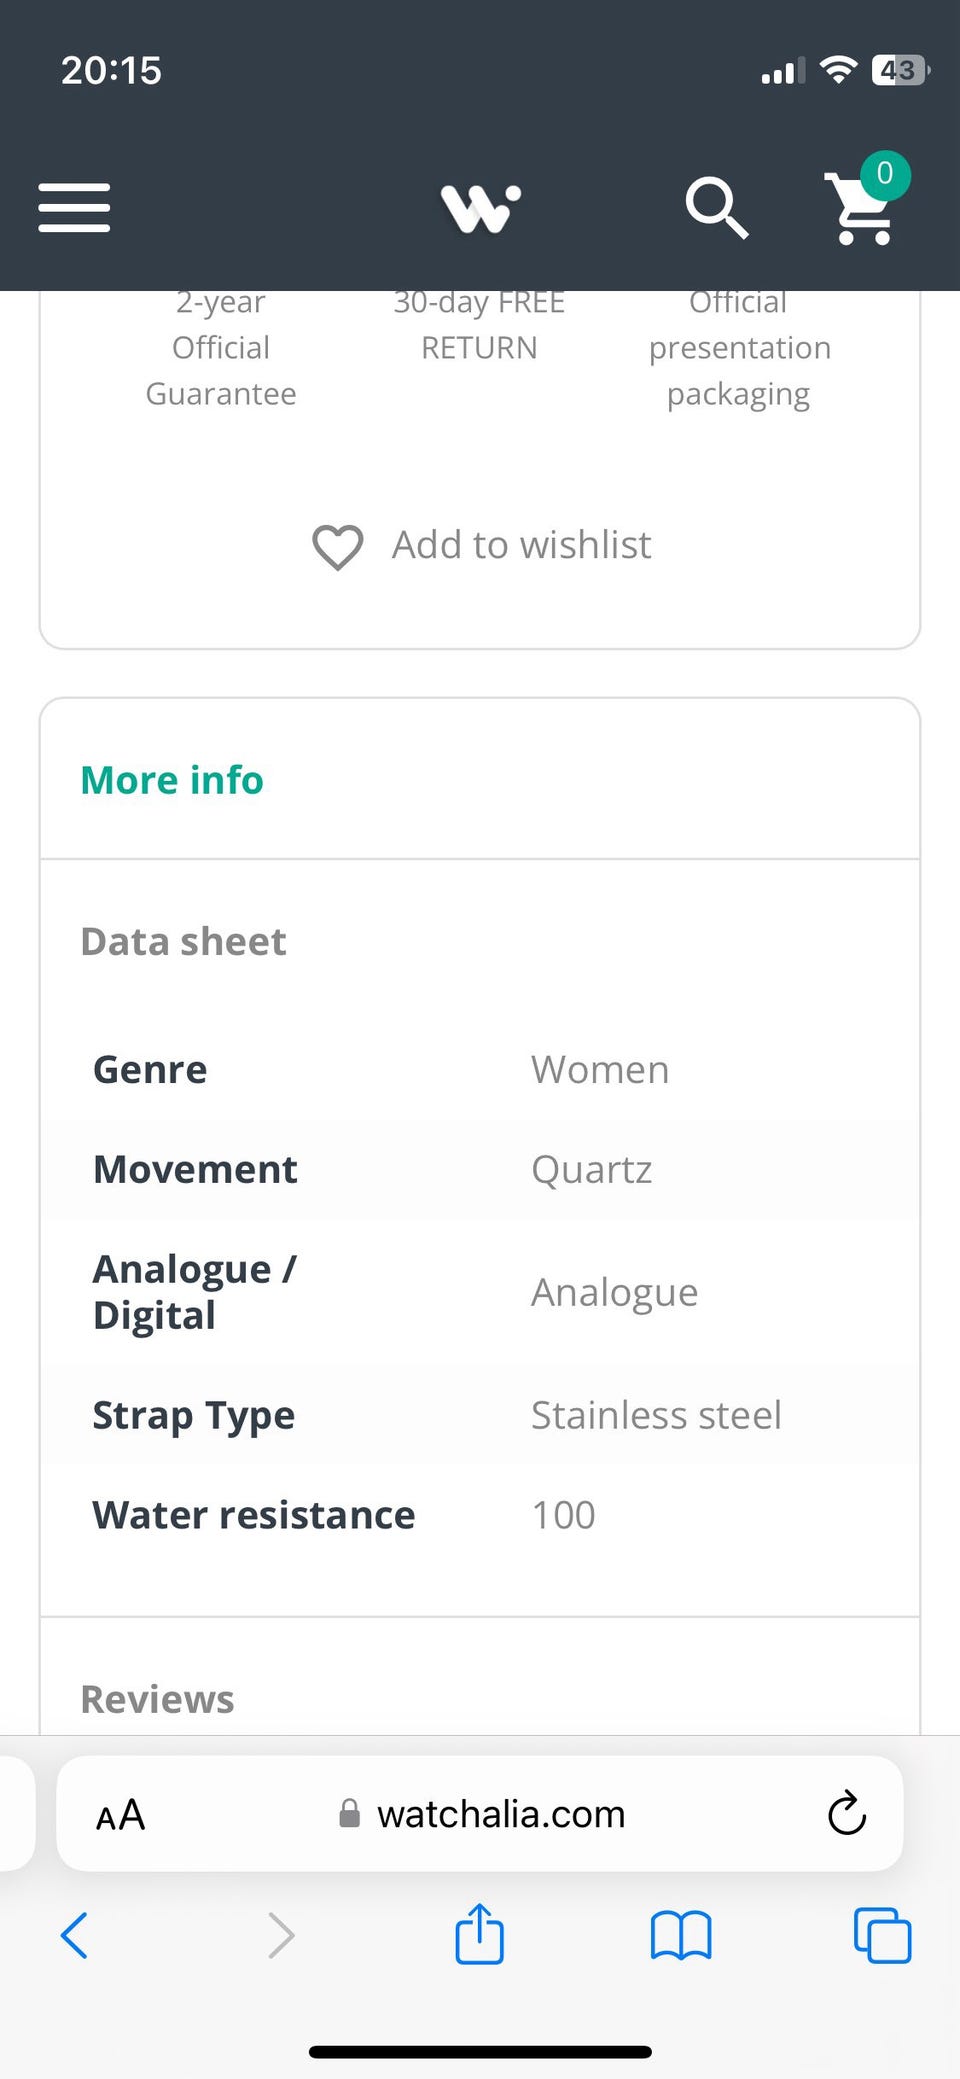
Task: Open Safari AA text size menu
Action: click(x=121, y=1815)
